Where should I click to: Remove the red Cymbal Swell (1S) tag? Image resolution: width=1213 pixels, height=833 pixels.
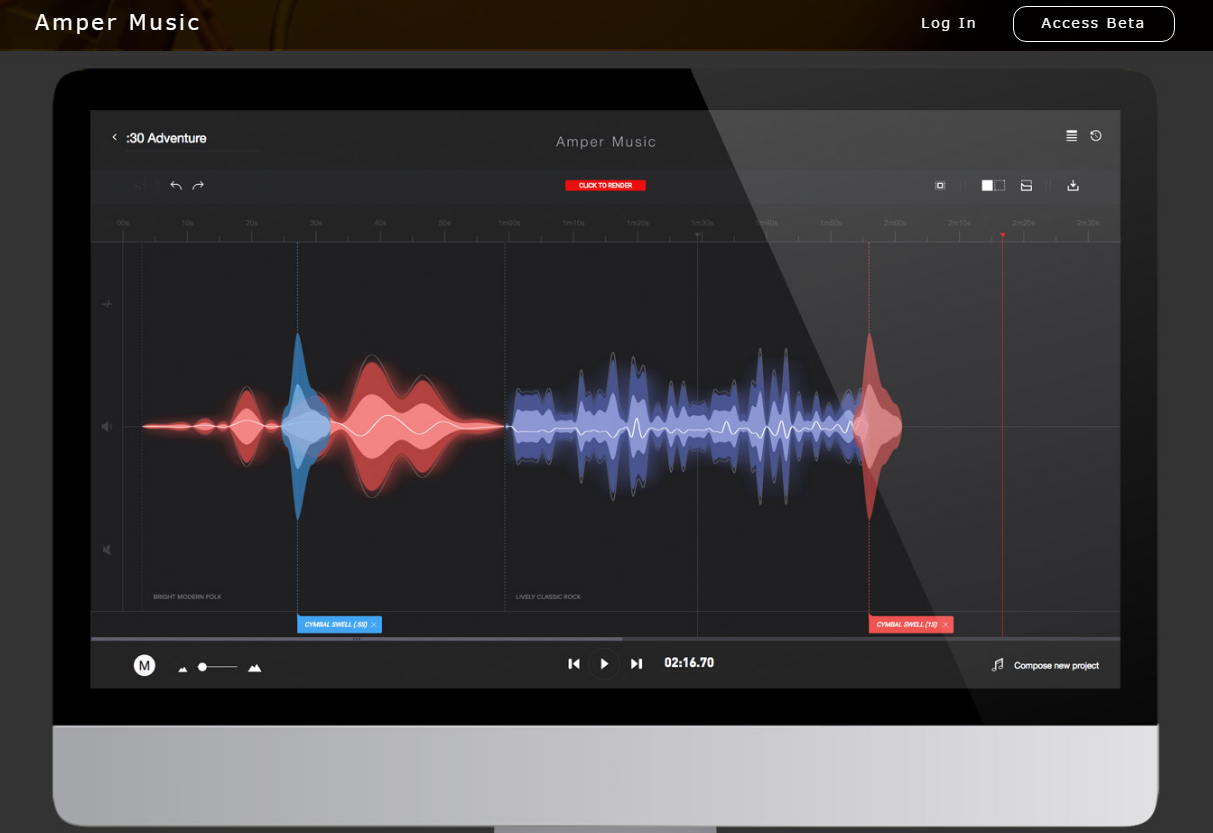(945, 625)
